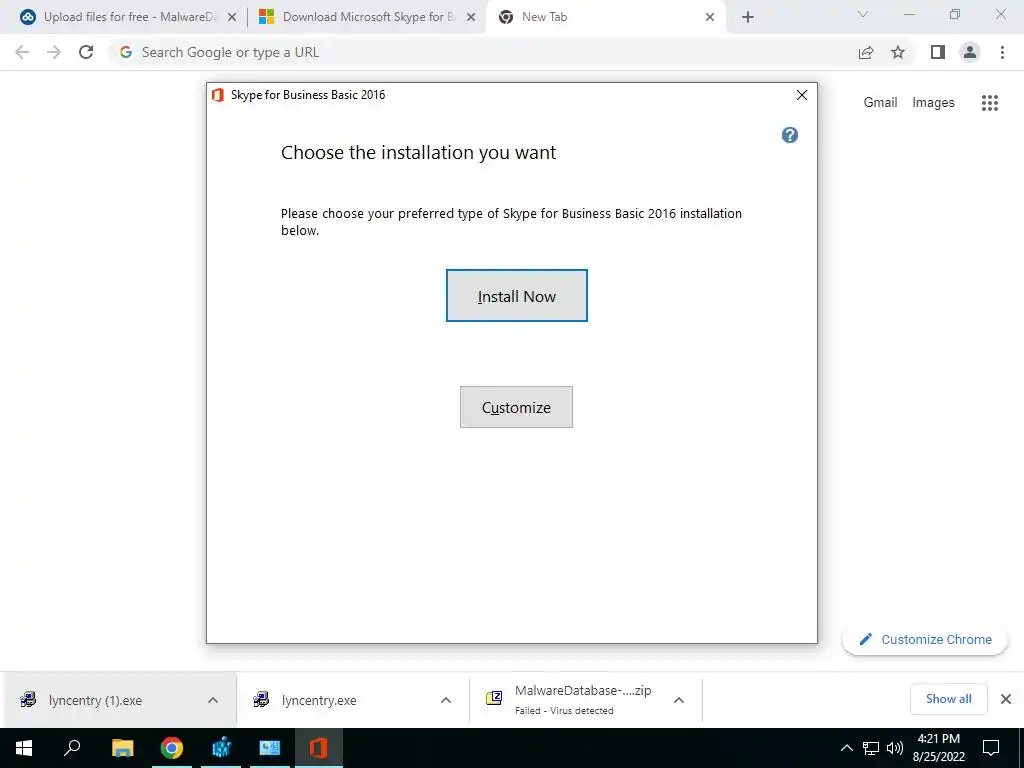
Task: Open the network status tray icon
Action: pyautogui.click(x=871, y=748)
